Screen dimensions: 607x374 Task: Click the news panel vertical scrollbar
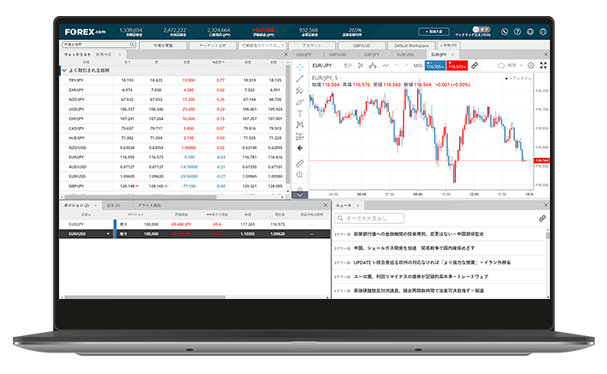(x=547, y=235)
